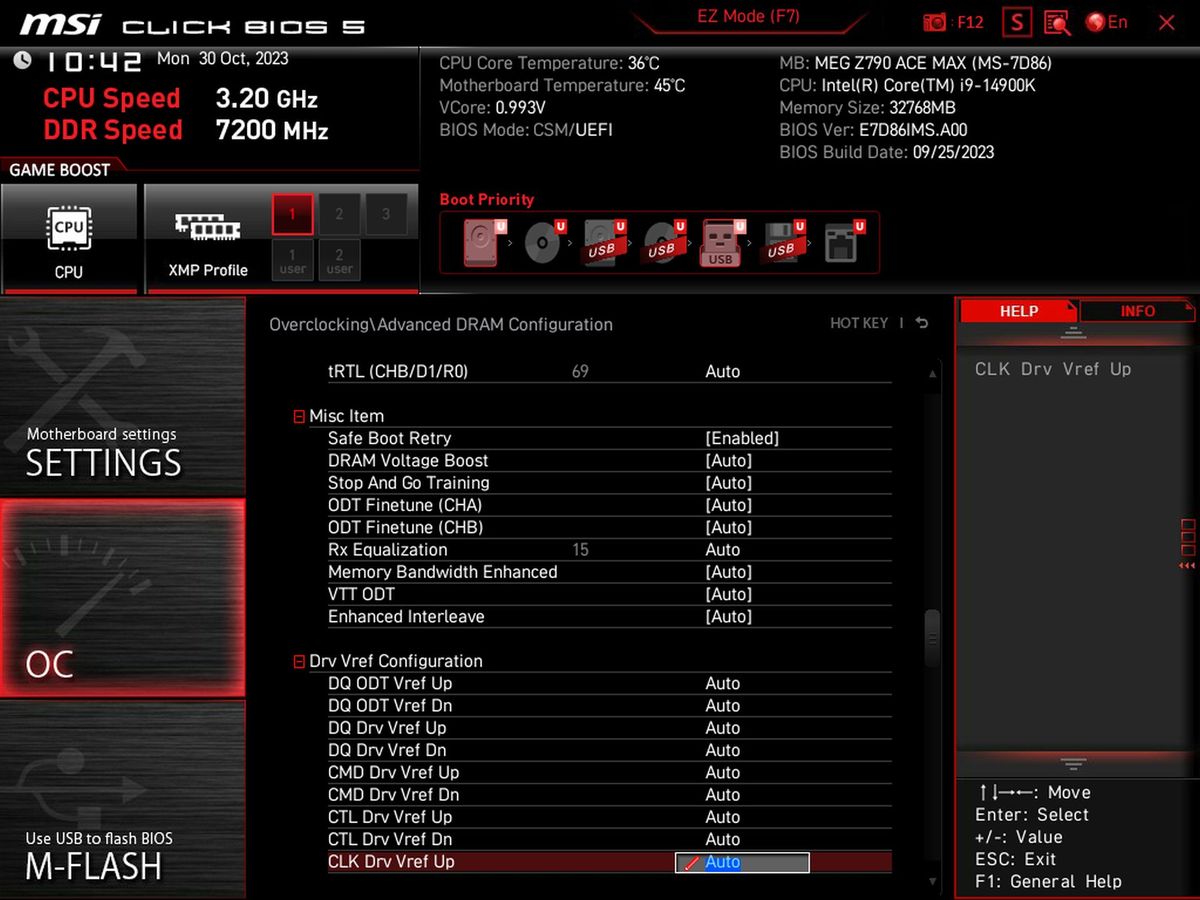Choose XMP user profile 2
Screen dimensions: 1200x900
[339, 260]
